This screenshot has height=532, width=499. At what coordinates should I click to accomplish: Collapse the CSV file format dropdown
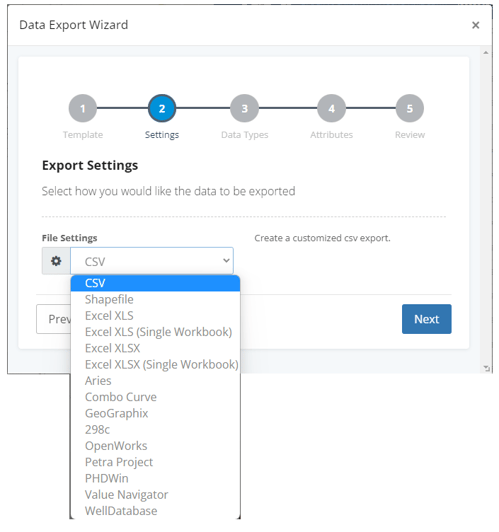pos(152,261)
